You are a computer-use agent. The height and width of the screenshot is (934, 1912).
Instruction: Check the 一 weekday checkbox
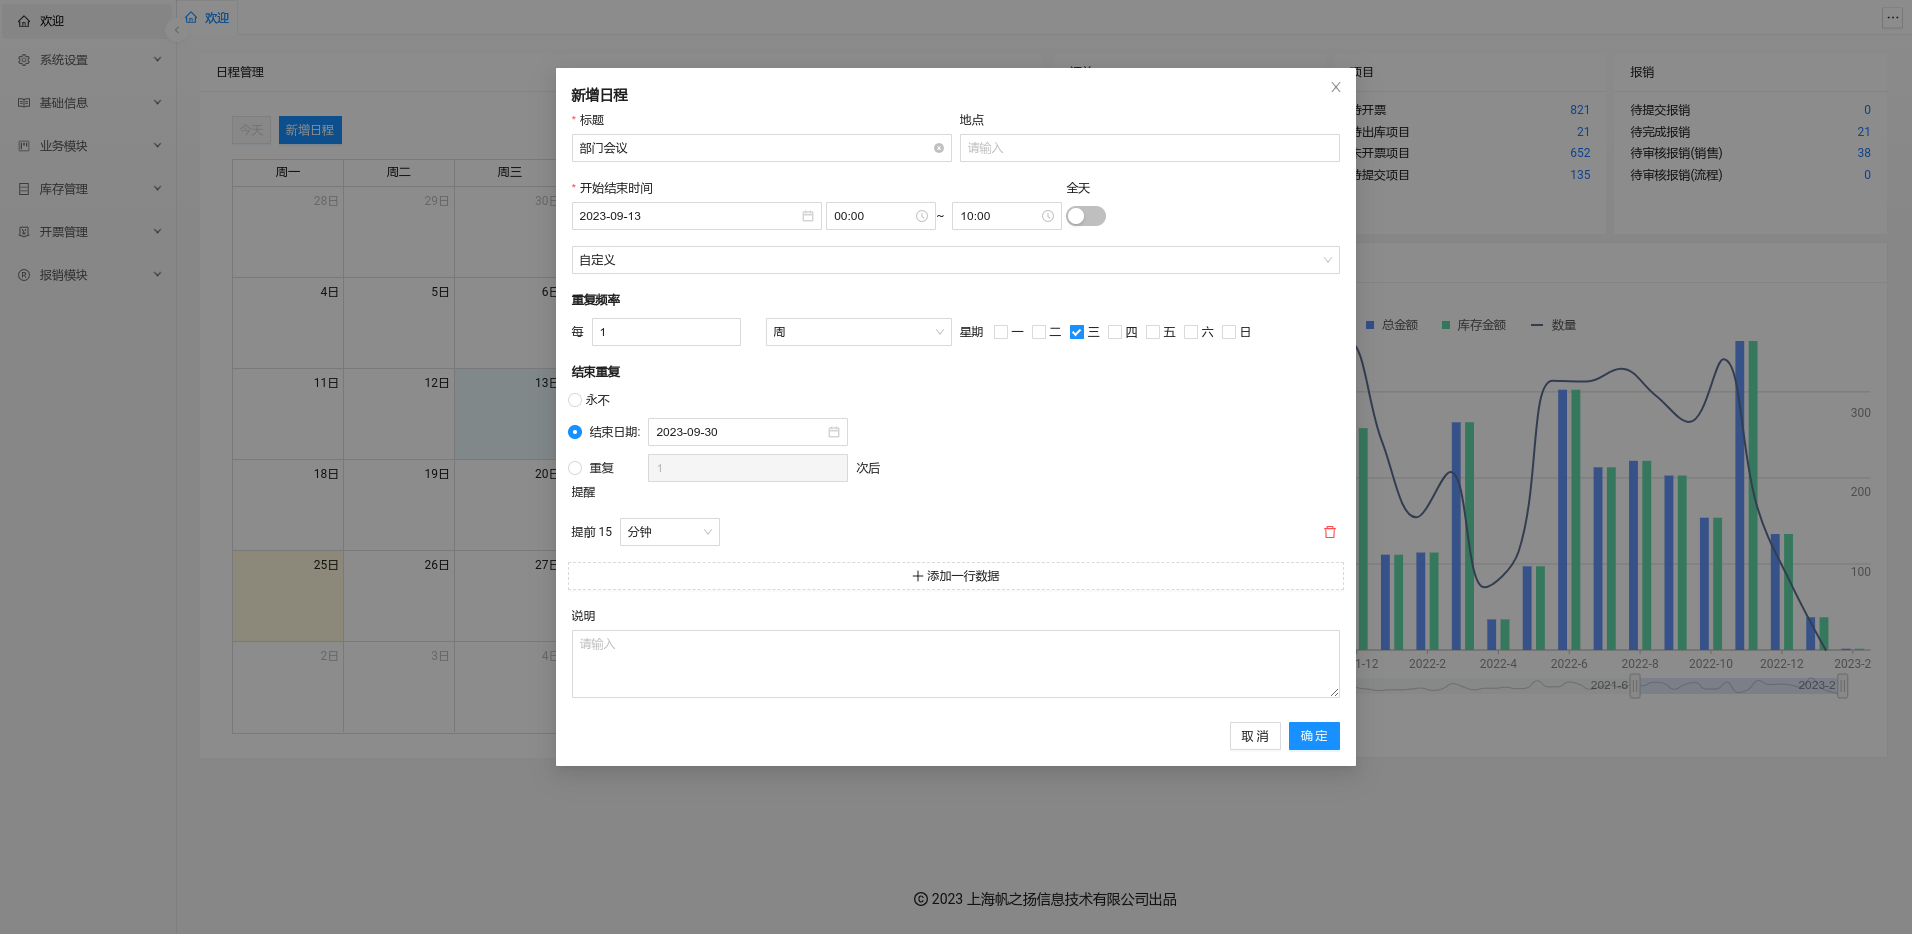pyautogui.click(x=1001, y=332)
